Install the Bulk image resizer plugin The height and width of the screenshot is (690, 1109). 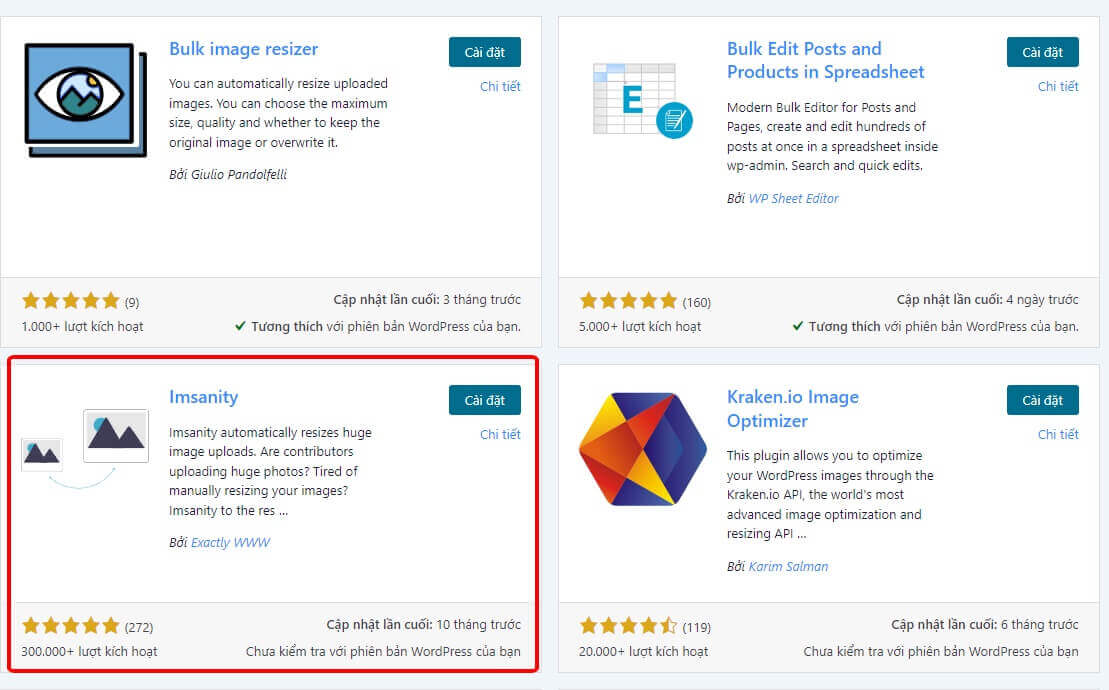[484, 52]
